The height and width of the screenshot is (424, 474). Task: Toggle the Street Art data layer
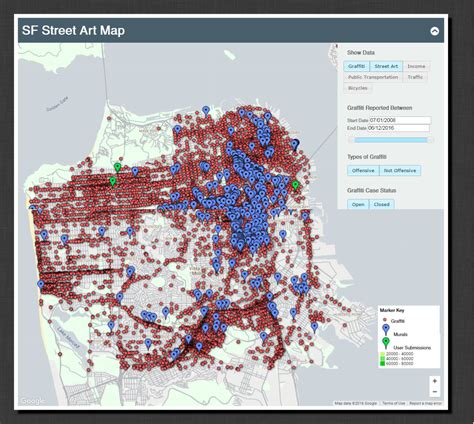coord(386,66)
